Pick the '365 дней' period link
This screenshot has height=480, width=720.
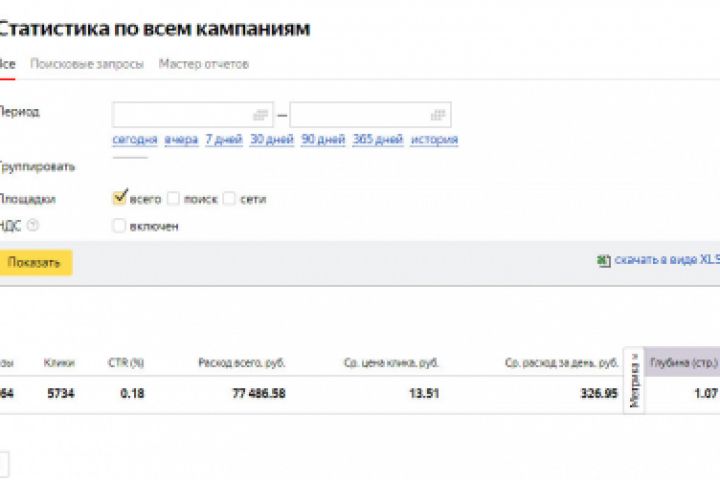pyautogui.click(x=377, y=140)
